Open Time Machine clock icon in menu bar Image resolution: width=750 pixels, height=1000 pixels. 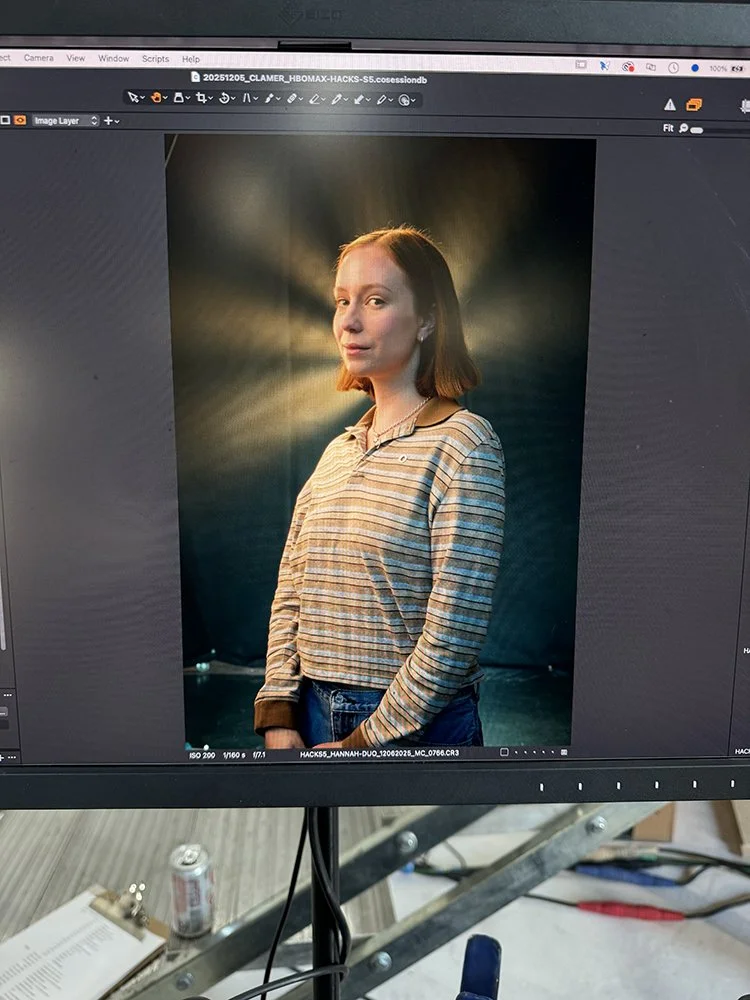click(x=673, y=67)
